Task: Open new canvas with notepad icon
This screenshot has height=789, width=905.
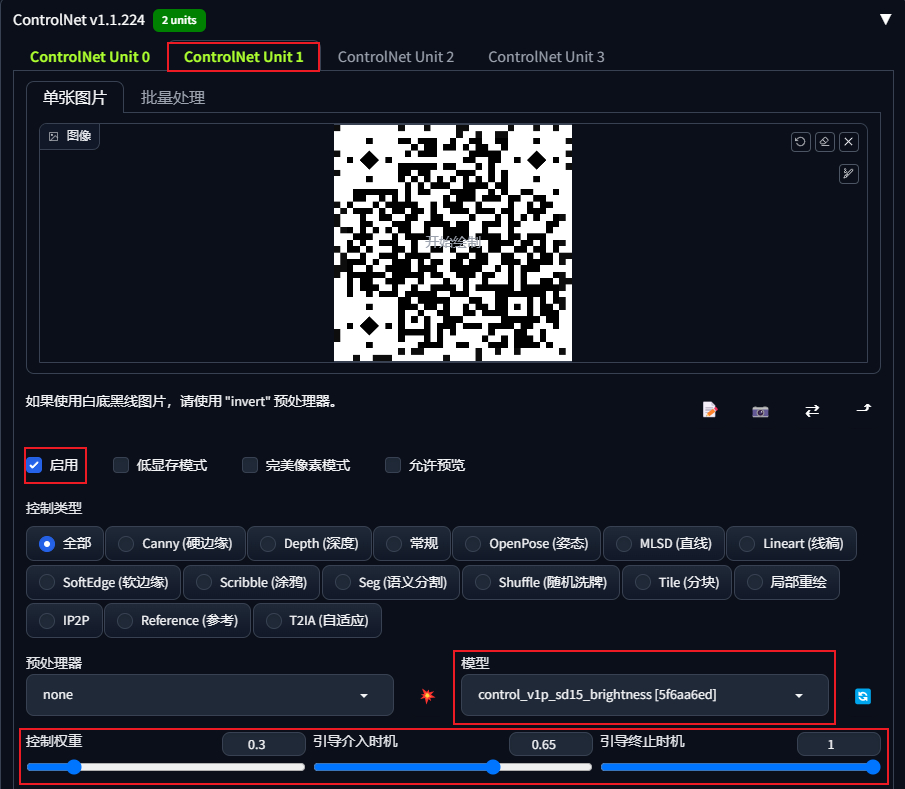Action: [710, 410]
